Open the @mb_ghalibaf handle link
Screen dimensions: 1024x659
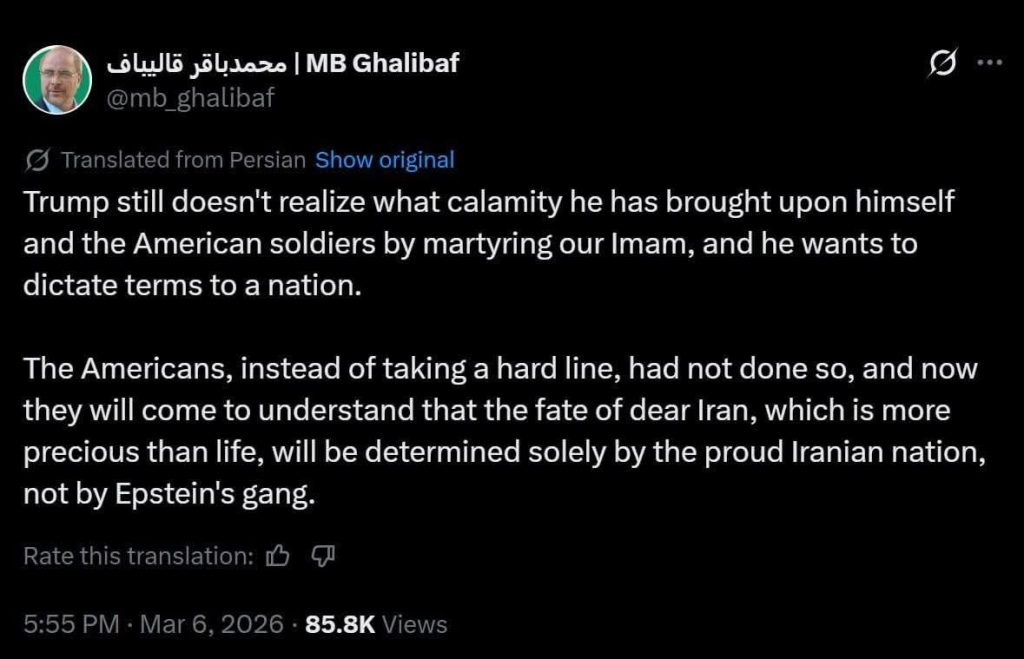[188, 97]
